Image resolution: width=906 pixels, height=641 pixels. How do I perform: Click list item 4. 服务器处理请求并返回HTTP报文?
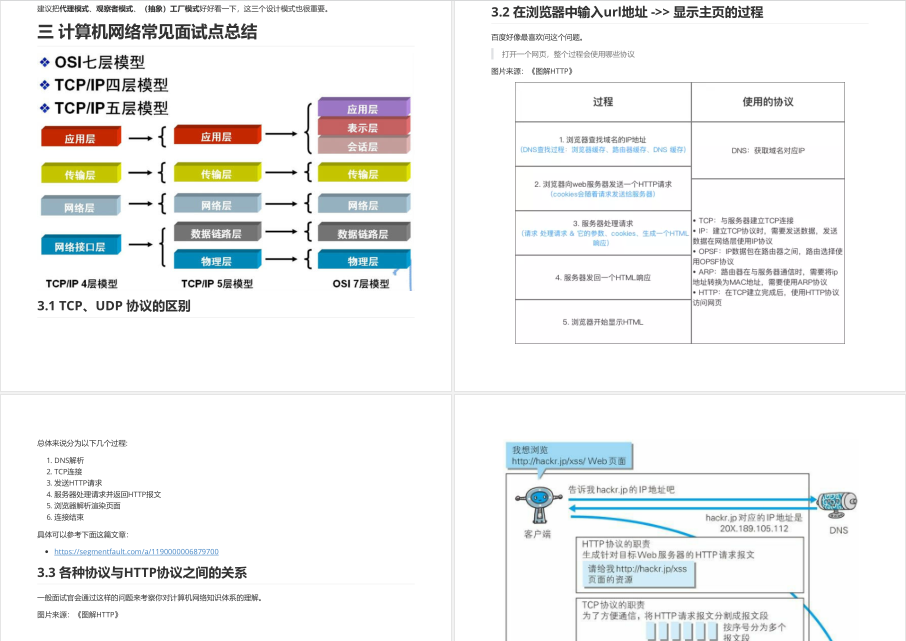click(103, 494)
